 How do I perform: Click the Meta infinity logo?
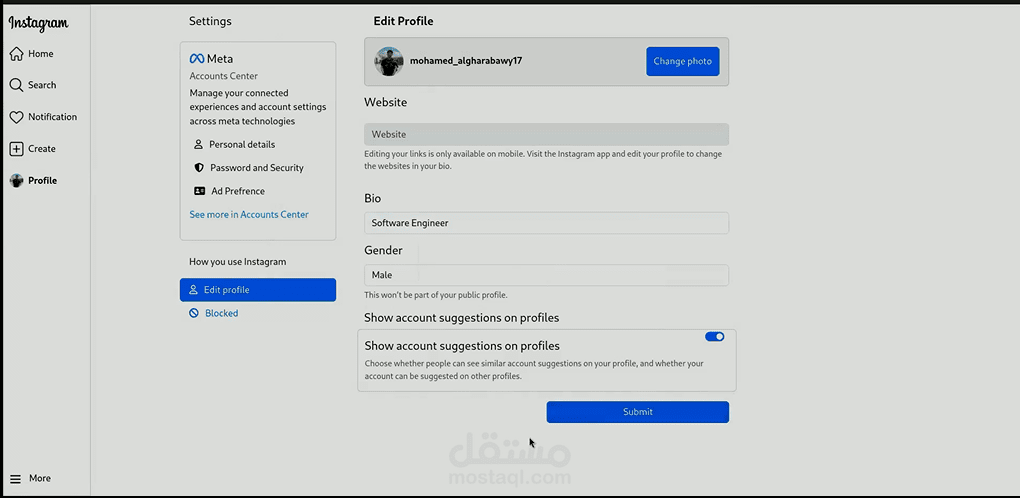point(196,59)
